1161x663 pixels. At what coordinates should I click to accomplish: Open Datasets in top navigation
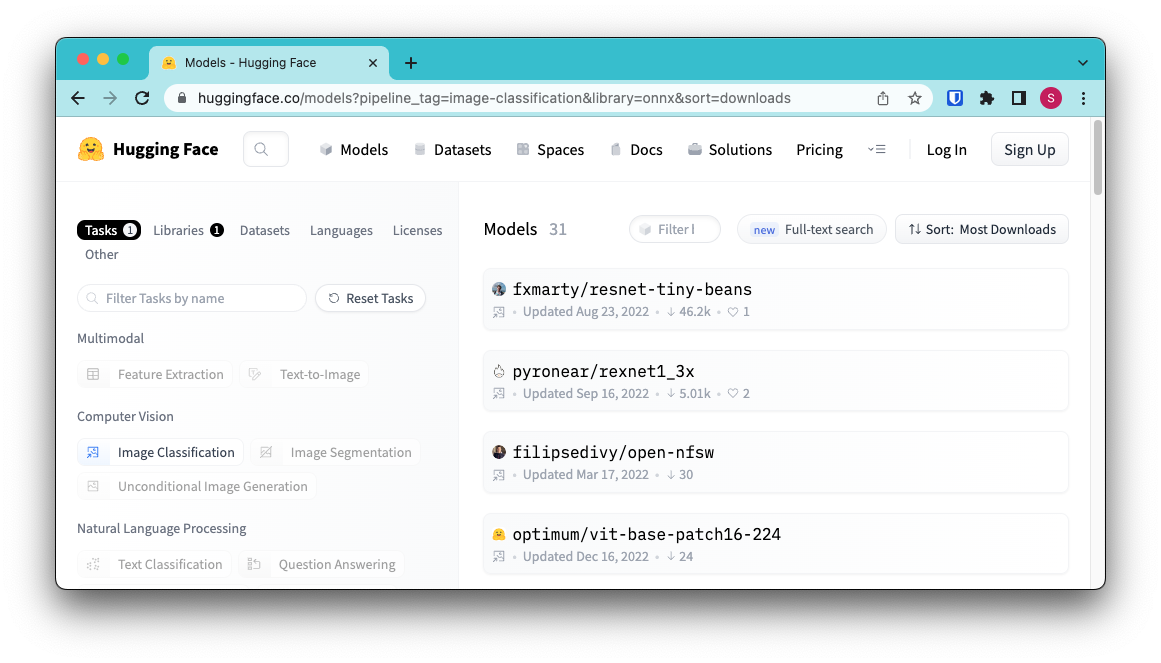coord(452,150)
